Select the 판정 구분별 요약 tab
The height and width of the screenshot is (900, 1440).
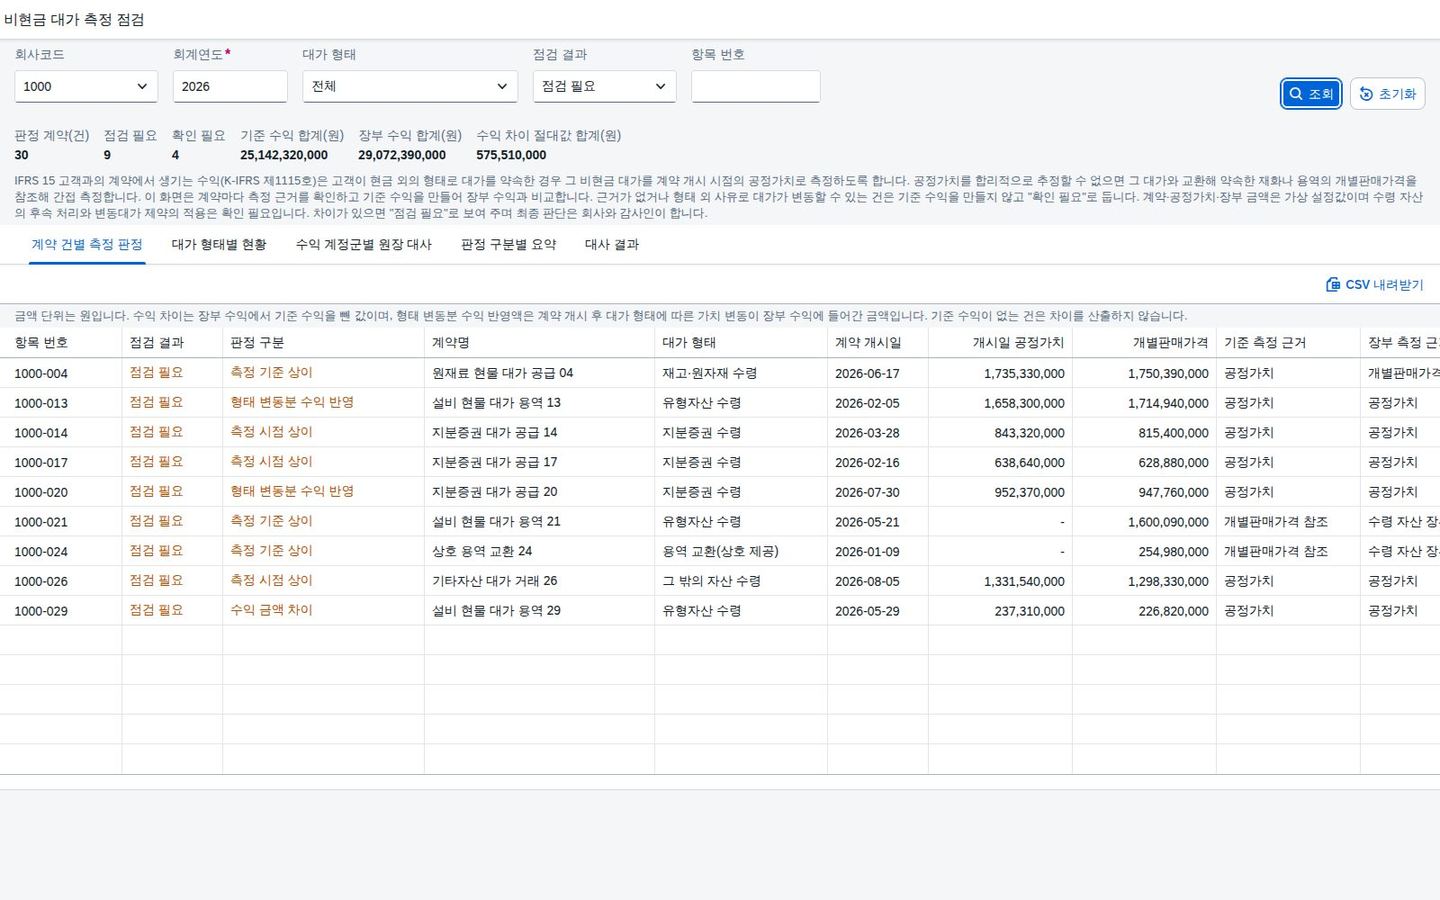(x=508, y=244)
